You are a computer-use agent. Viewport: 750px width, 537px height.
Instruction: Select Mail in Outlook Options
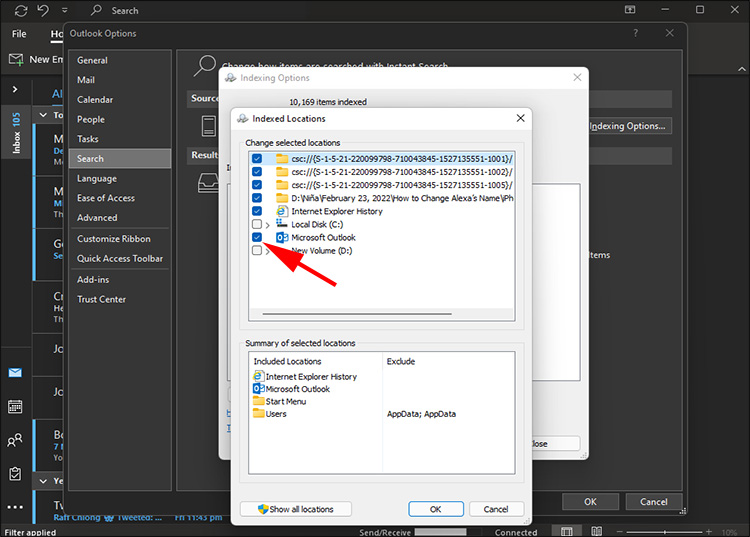click(x=120, y=80)
